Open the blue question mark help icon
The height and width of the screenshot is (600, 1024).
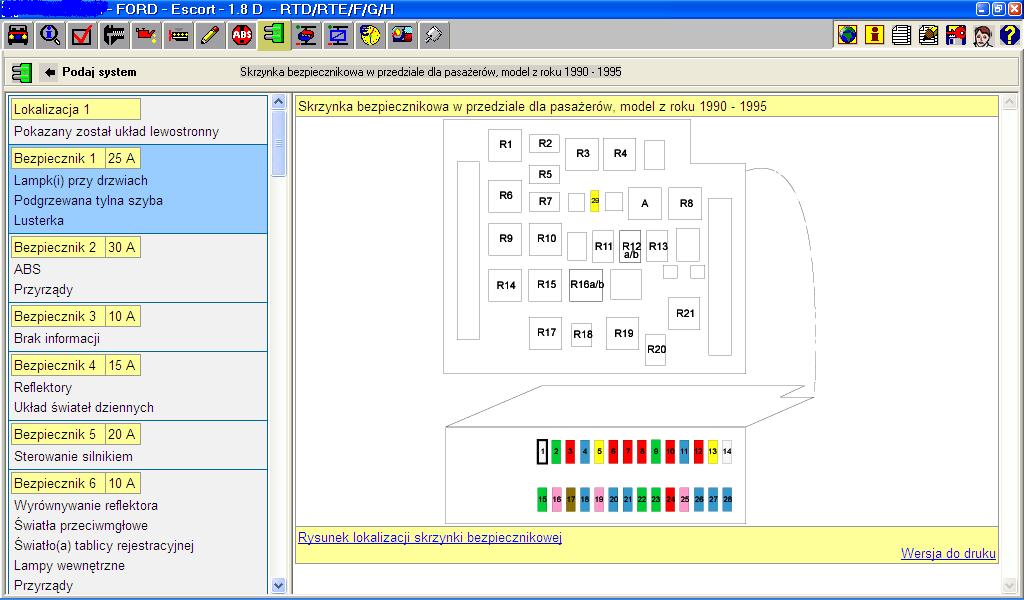point(1008,36)
